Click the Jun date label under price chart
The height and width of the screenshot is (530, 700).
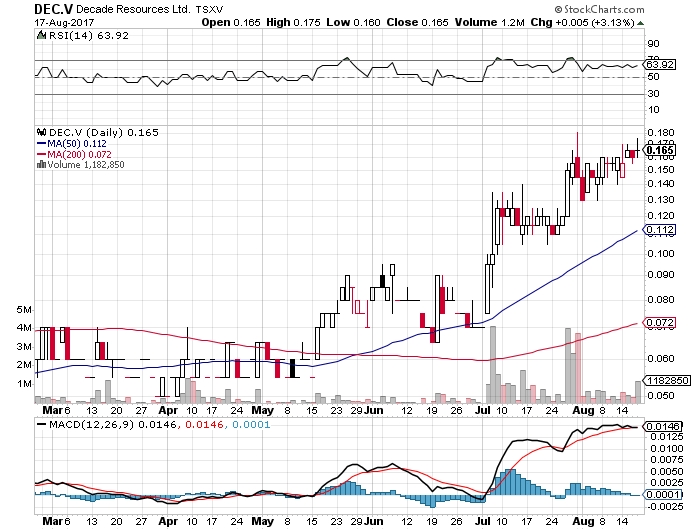point(374,410)
